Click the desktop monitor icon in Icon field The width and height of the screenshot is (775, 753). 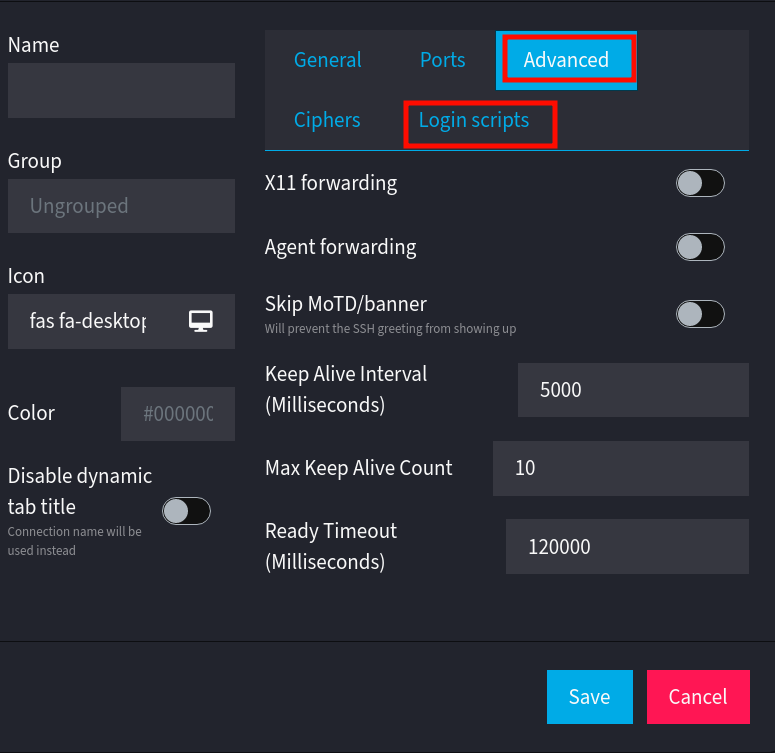(x=201, y=321)
